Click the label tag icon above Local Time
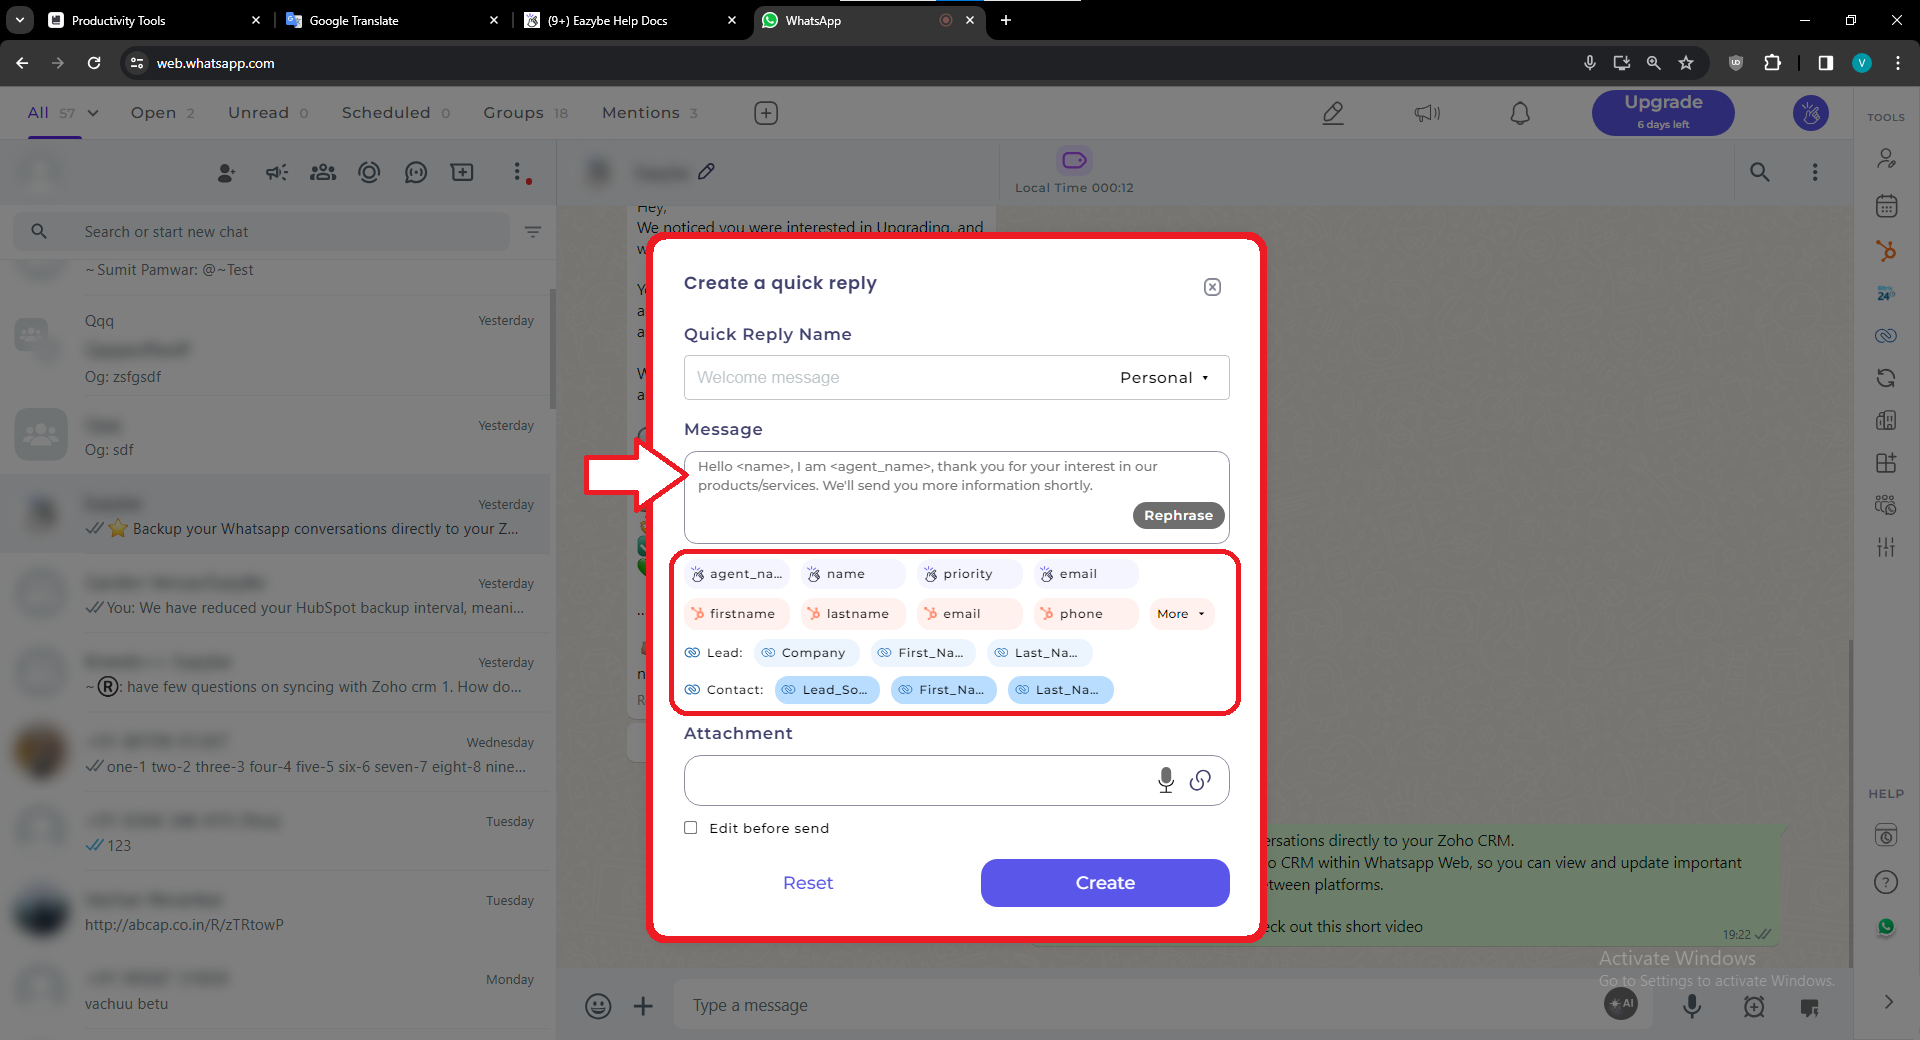The image size is (1920, 1040). click(1074, 160)
